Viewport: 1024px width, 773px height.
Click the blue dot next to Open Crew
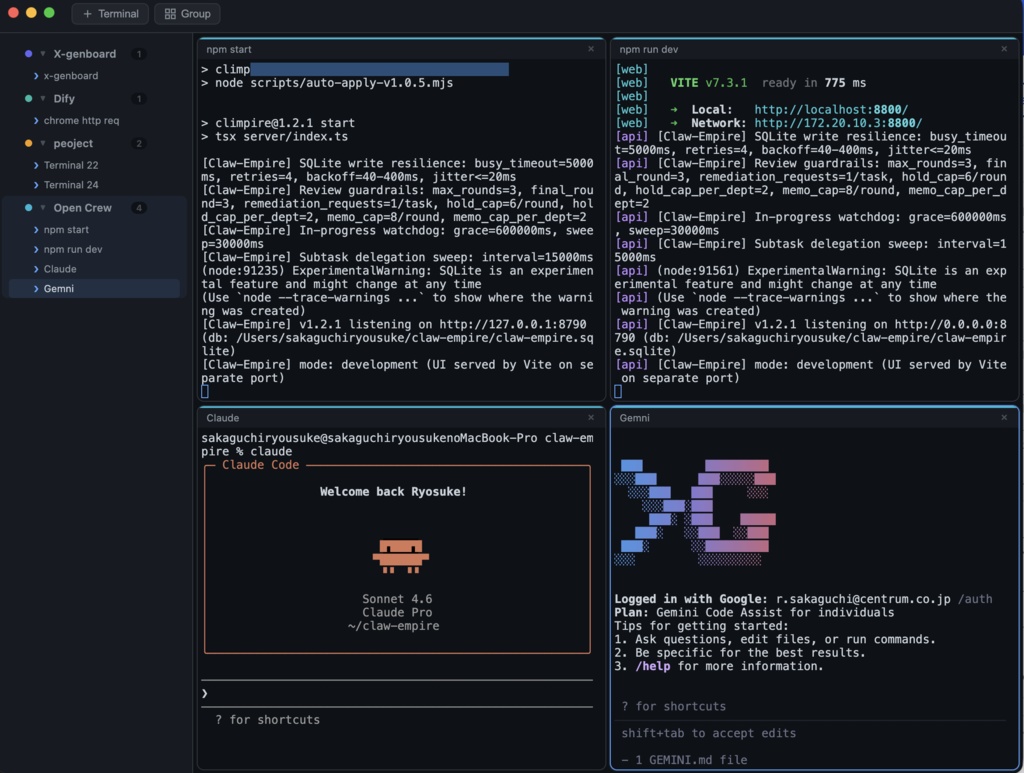pyautogui.click(x=28, y=208)
